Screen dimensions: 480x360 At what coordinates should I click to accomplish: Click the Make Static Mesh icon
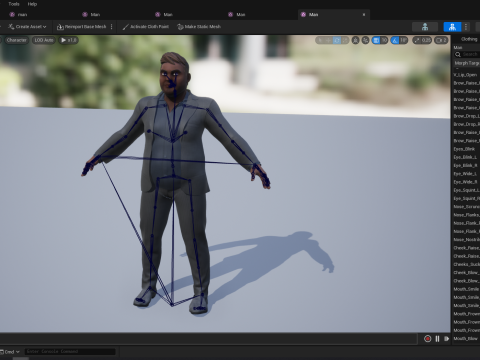click(x=180, y=27)
